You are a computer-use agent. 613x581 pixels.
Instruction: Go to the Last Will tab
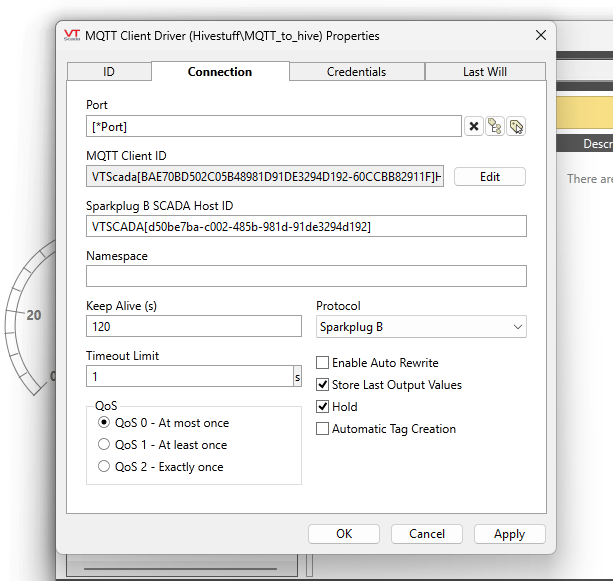pyautogui.click(x=485, y=72)
